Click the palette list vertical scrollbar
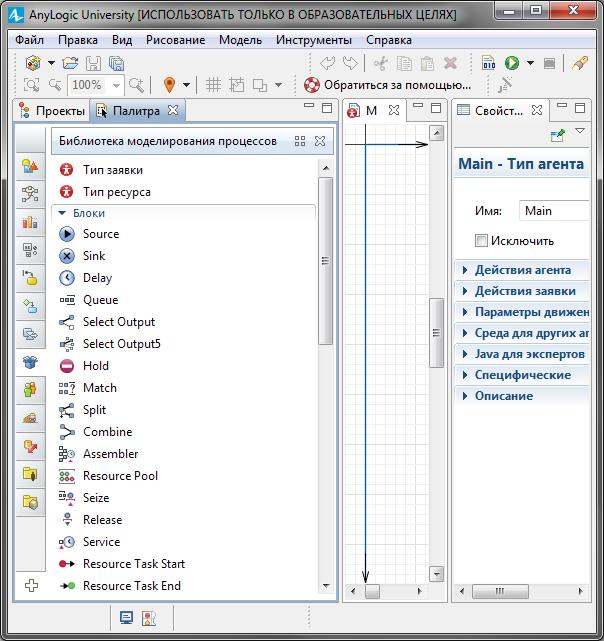Viewport: 604px width, 641px height. [326, 261]
